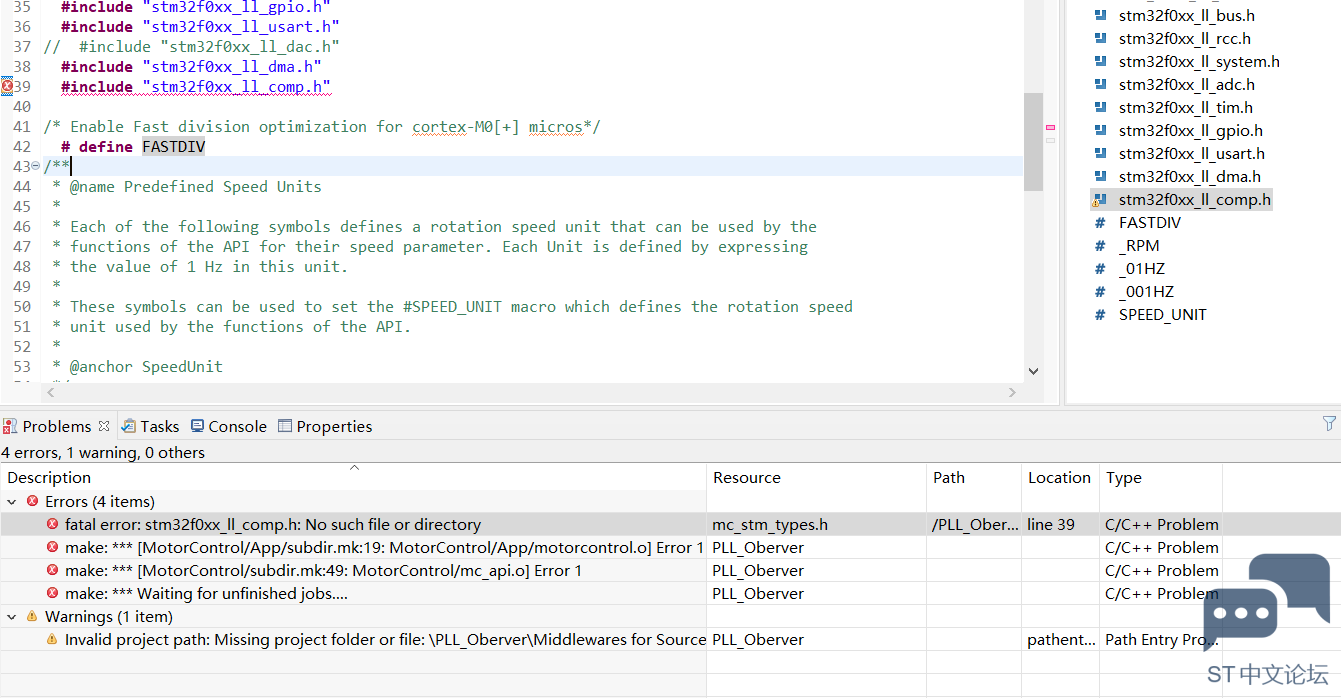Sort problems by Resource column header
This screenshot has height=698, width=1341.
coord(816,478)
